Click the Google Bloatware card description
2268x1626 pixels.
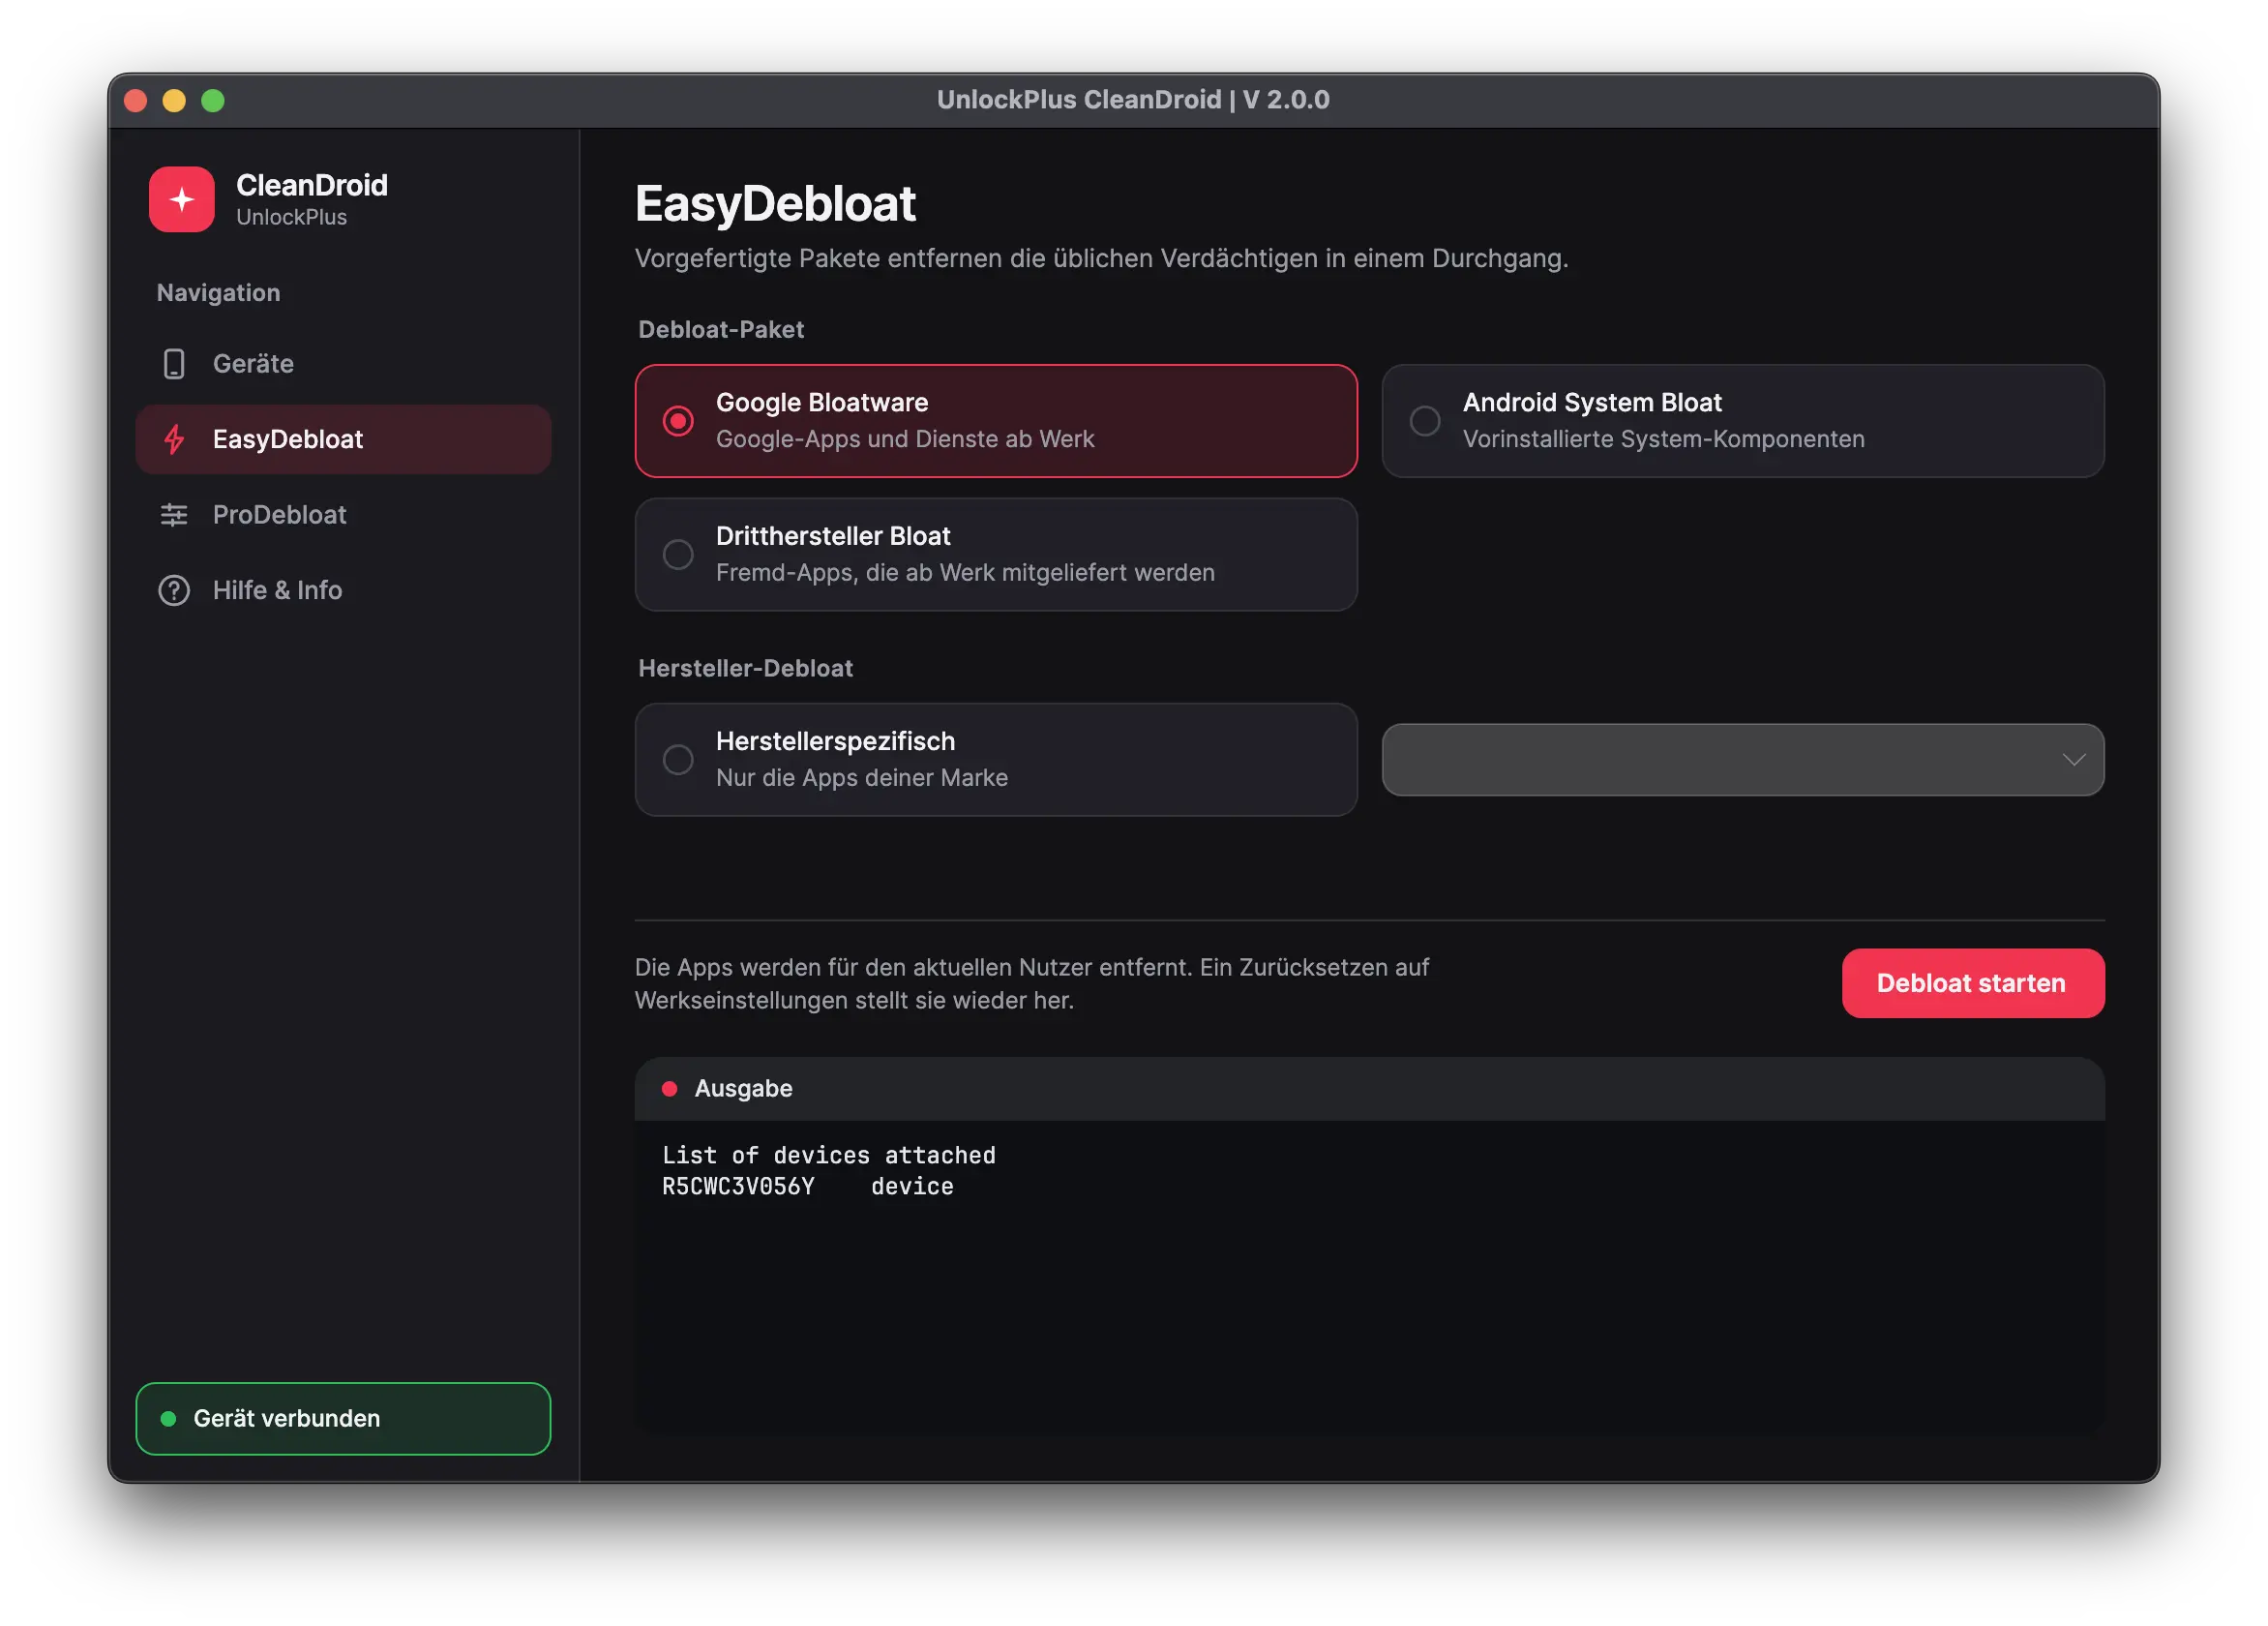(x=904, y=439)
